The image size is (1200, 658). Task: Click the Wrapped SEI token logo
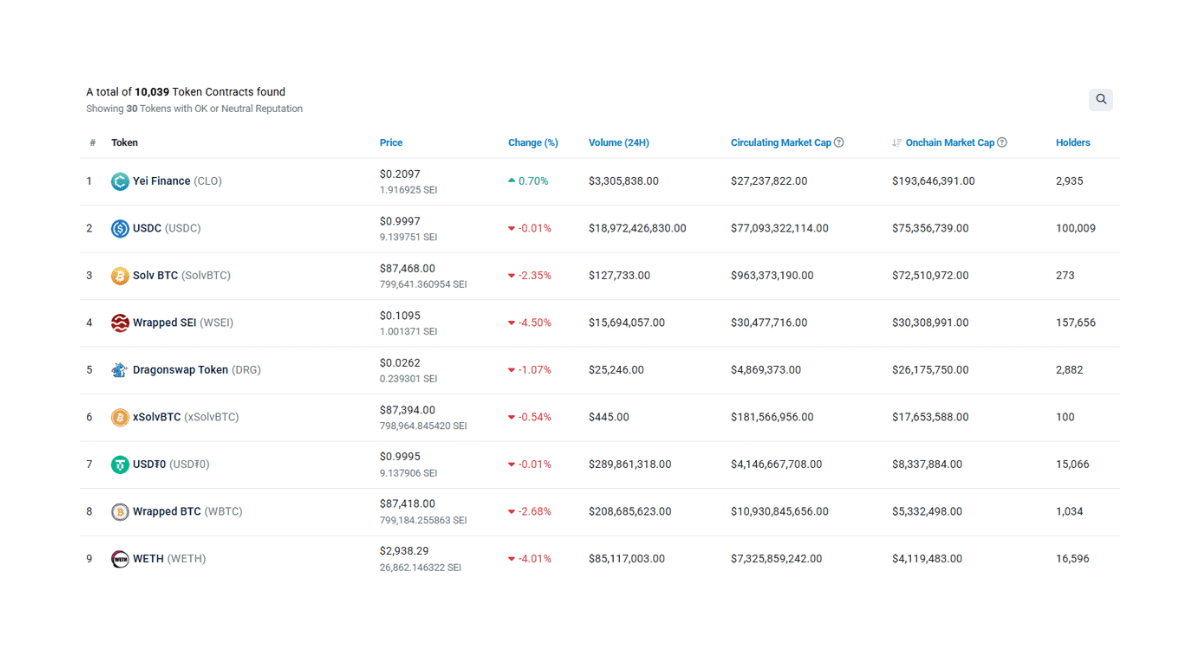pyautogui.click(x=120, y=322)
